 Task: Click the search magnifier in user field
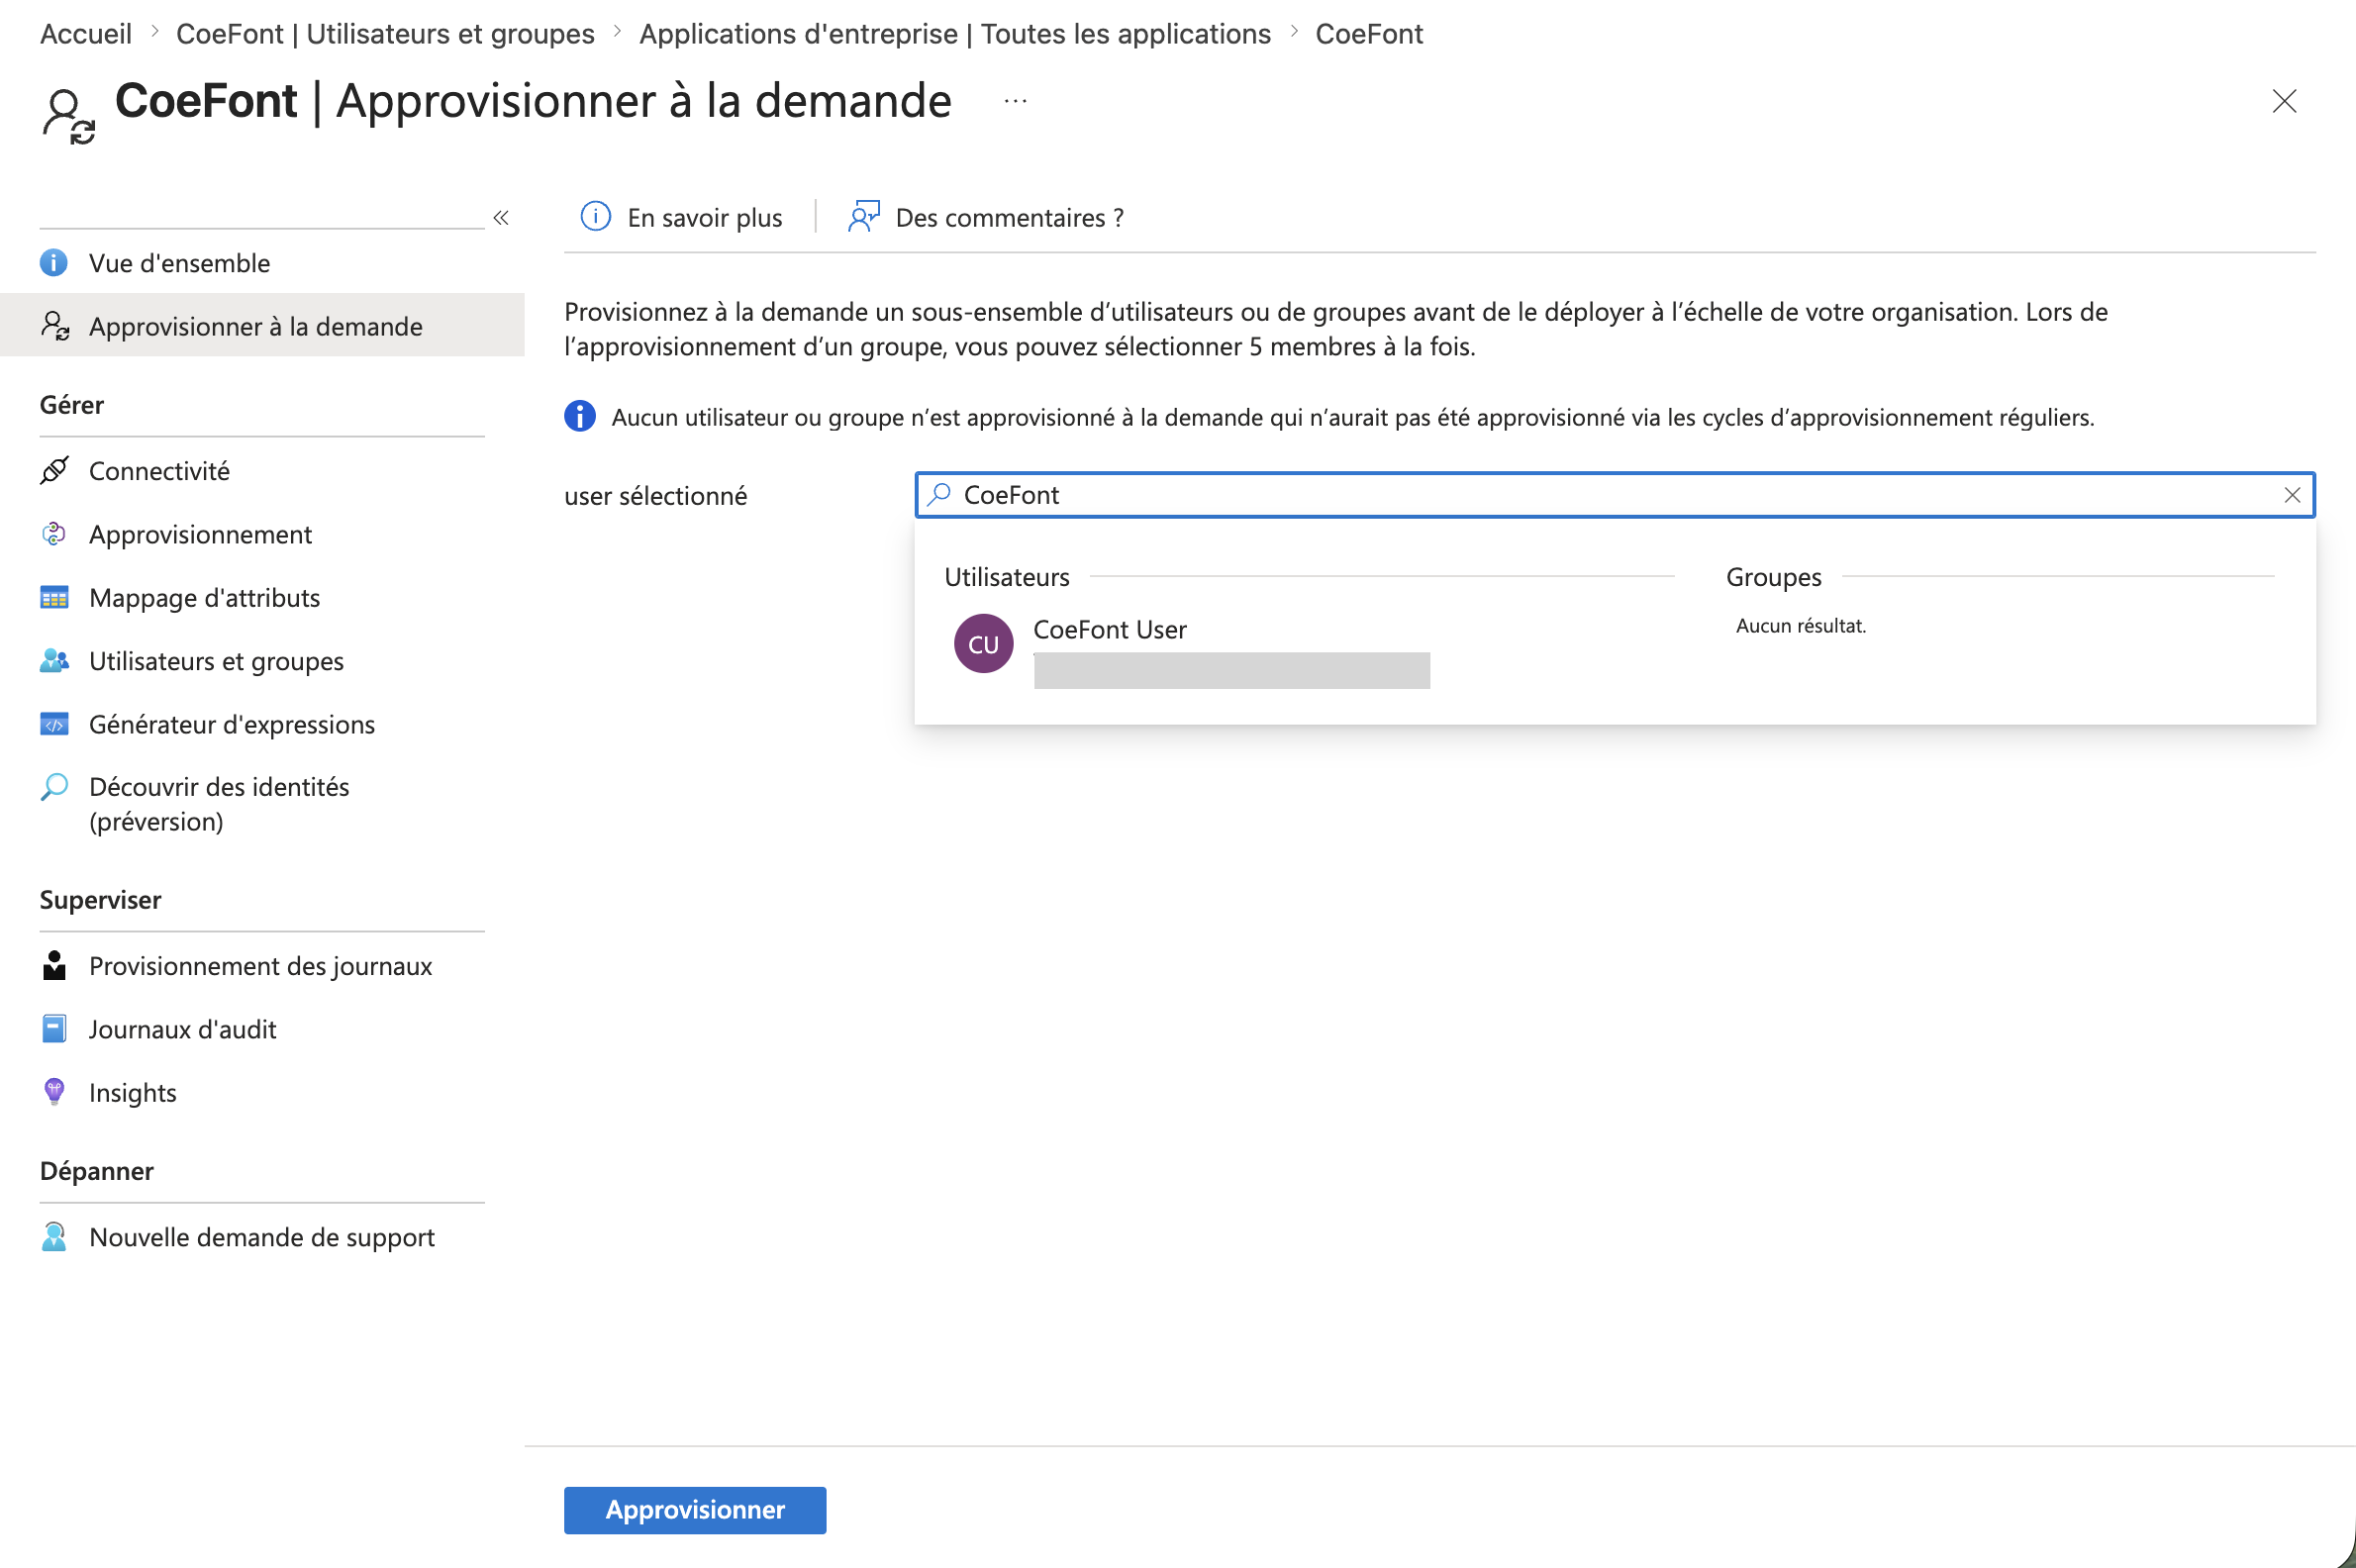click(x=939, y=494)
